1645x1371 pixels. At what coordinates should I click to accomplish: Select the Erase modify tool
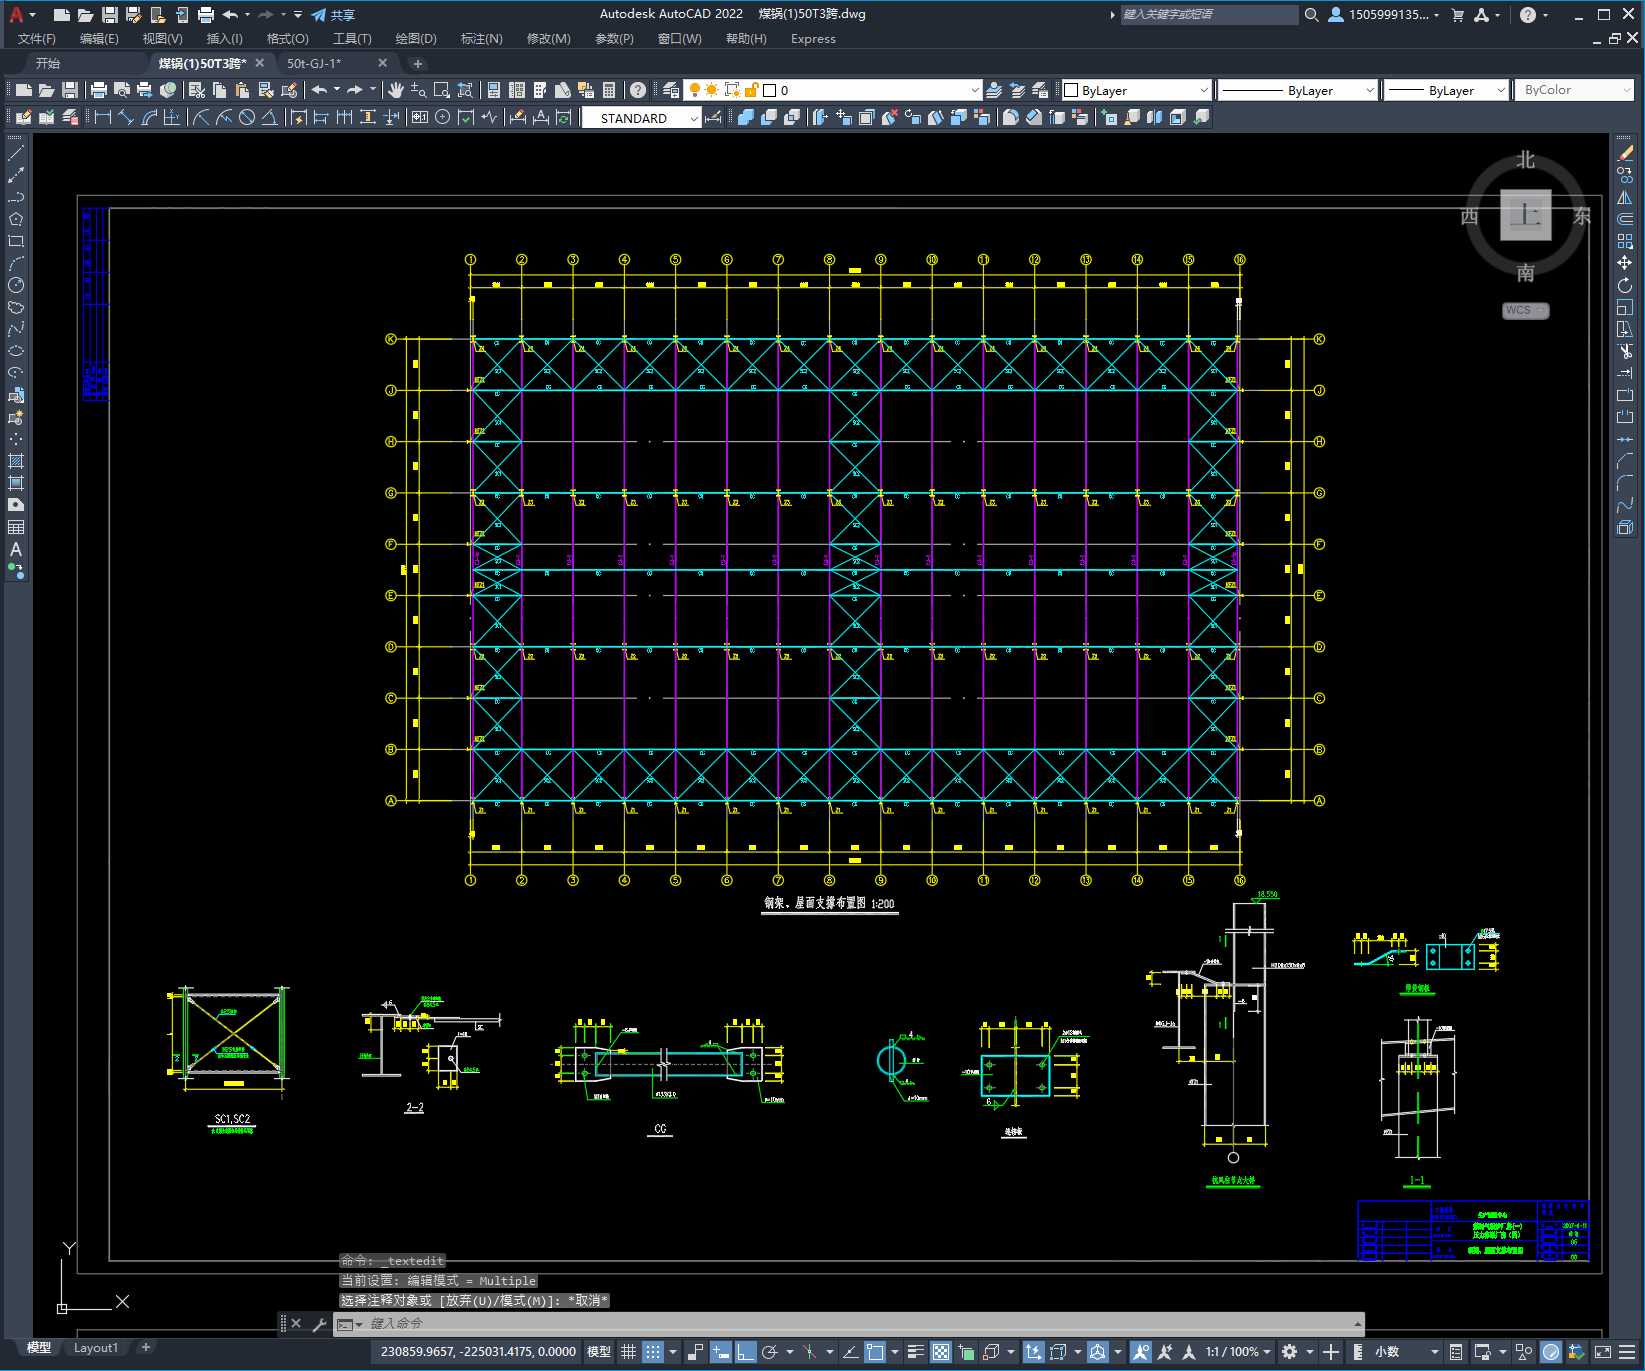(x=1625, y=153)
